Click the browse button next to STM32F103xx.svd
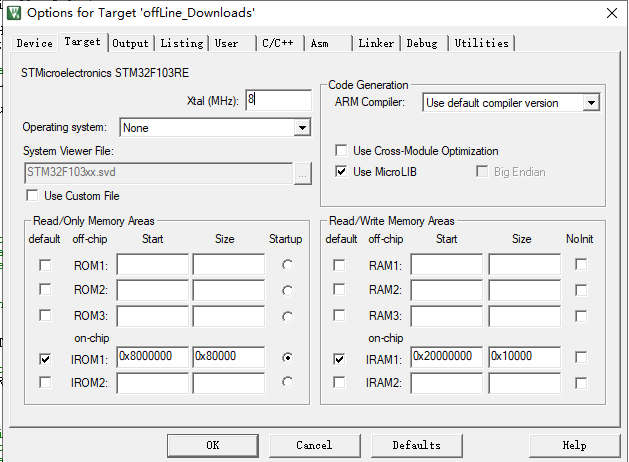 (303, 171)
